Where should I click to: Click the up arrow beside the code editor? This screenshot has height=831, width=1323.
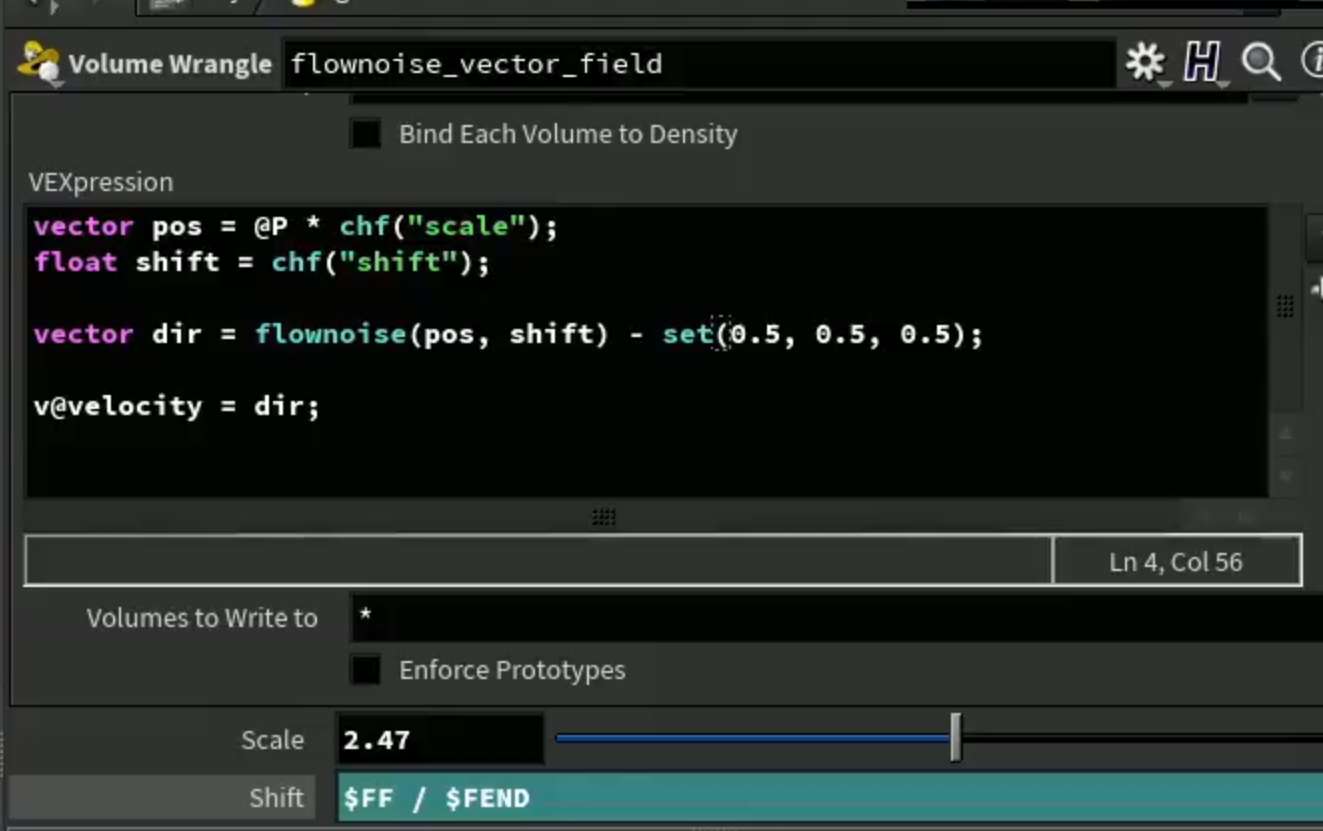point(1286,433)
